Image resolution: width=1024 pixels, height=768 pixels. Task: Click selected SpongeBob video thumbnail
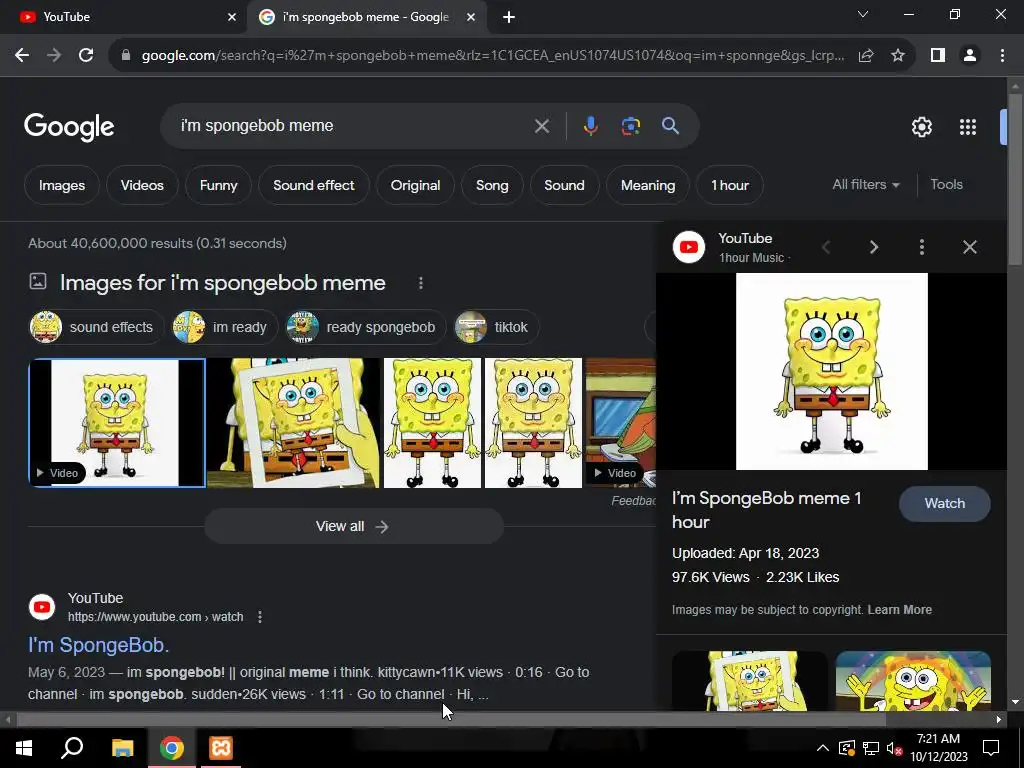click(x=117, y=423)
